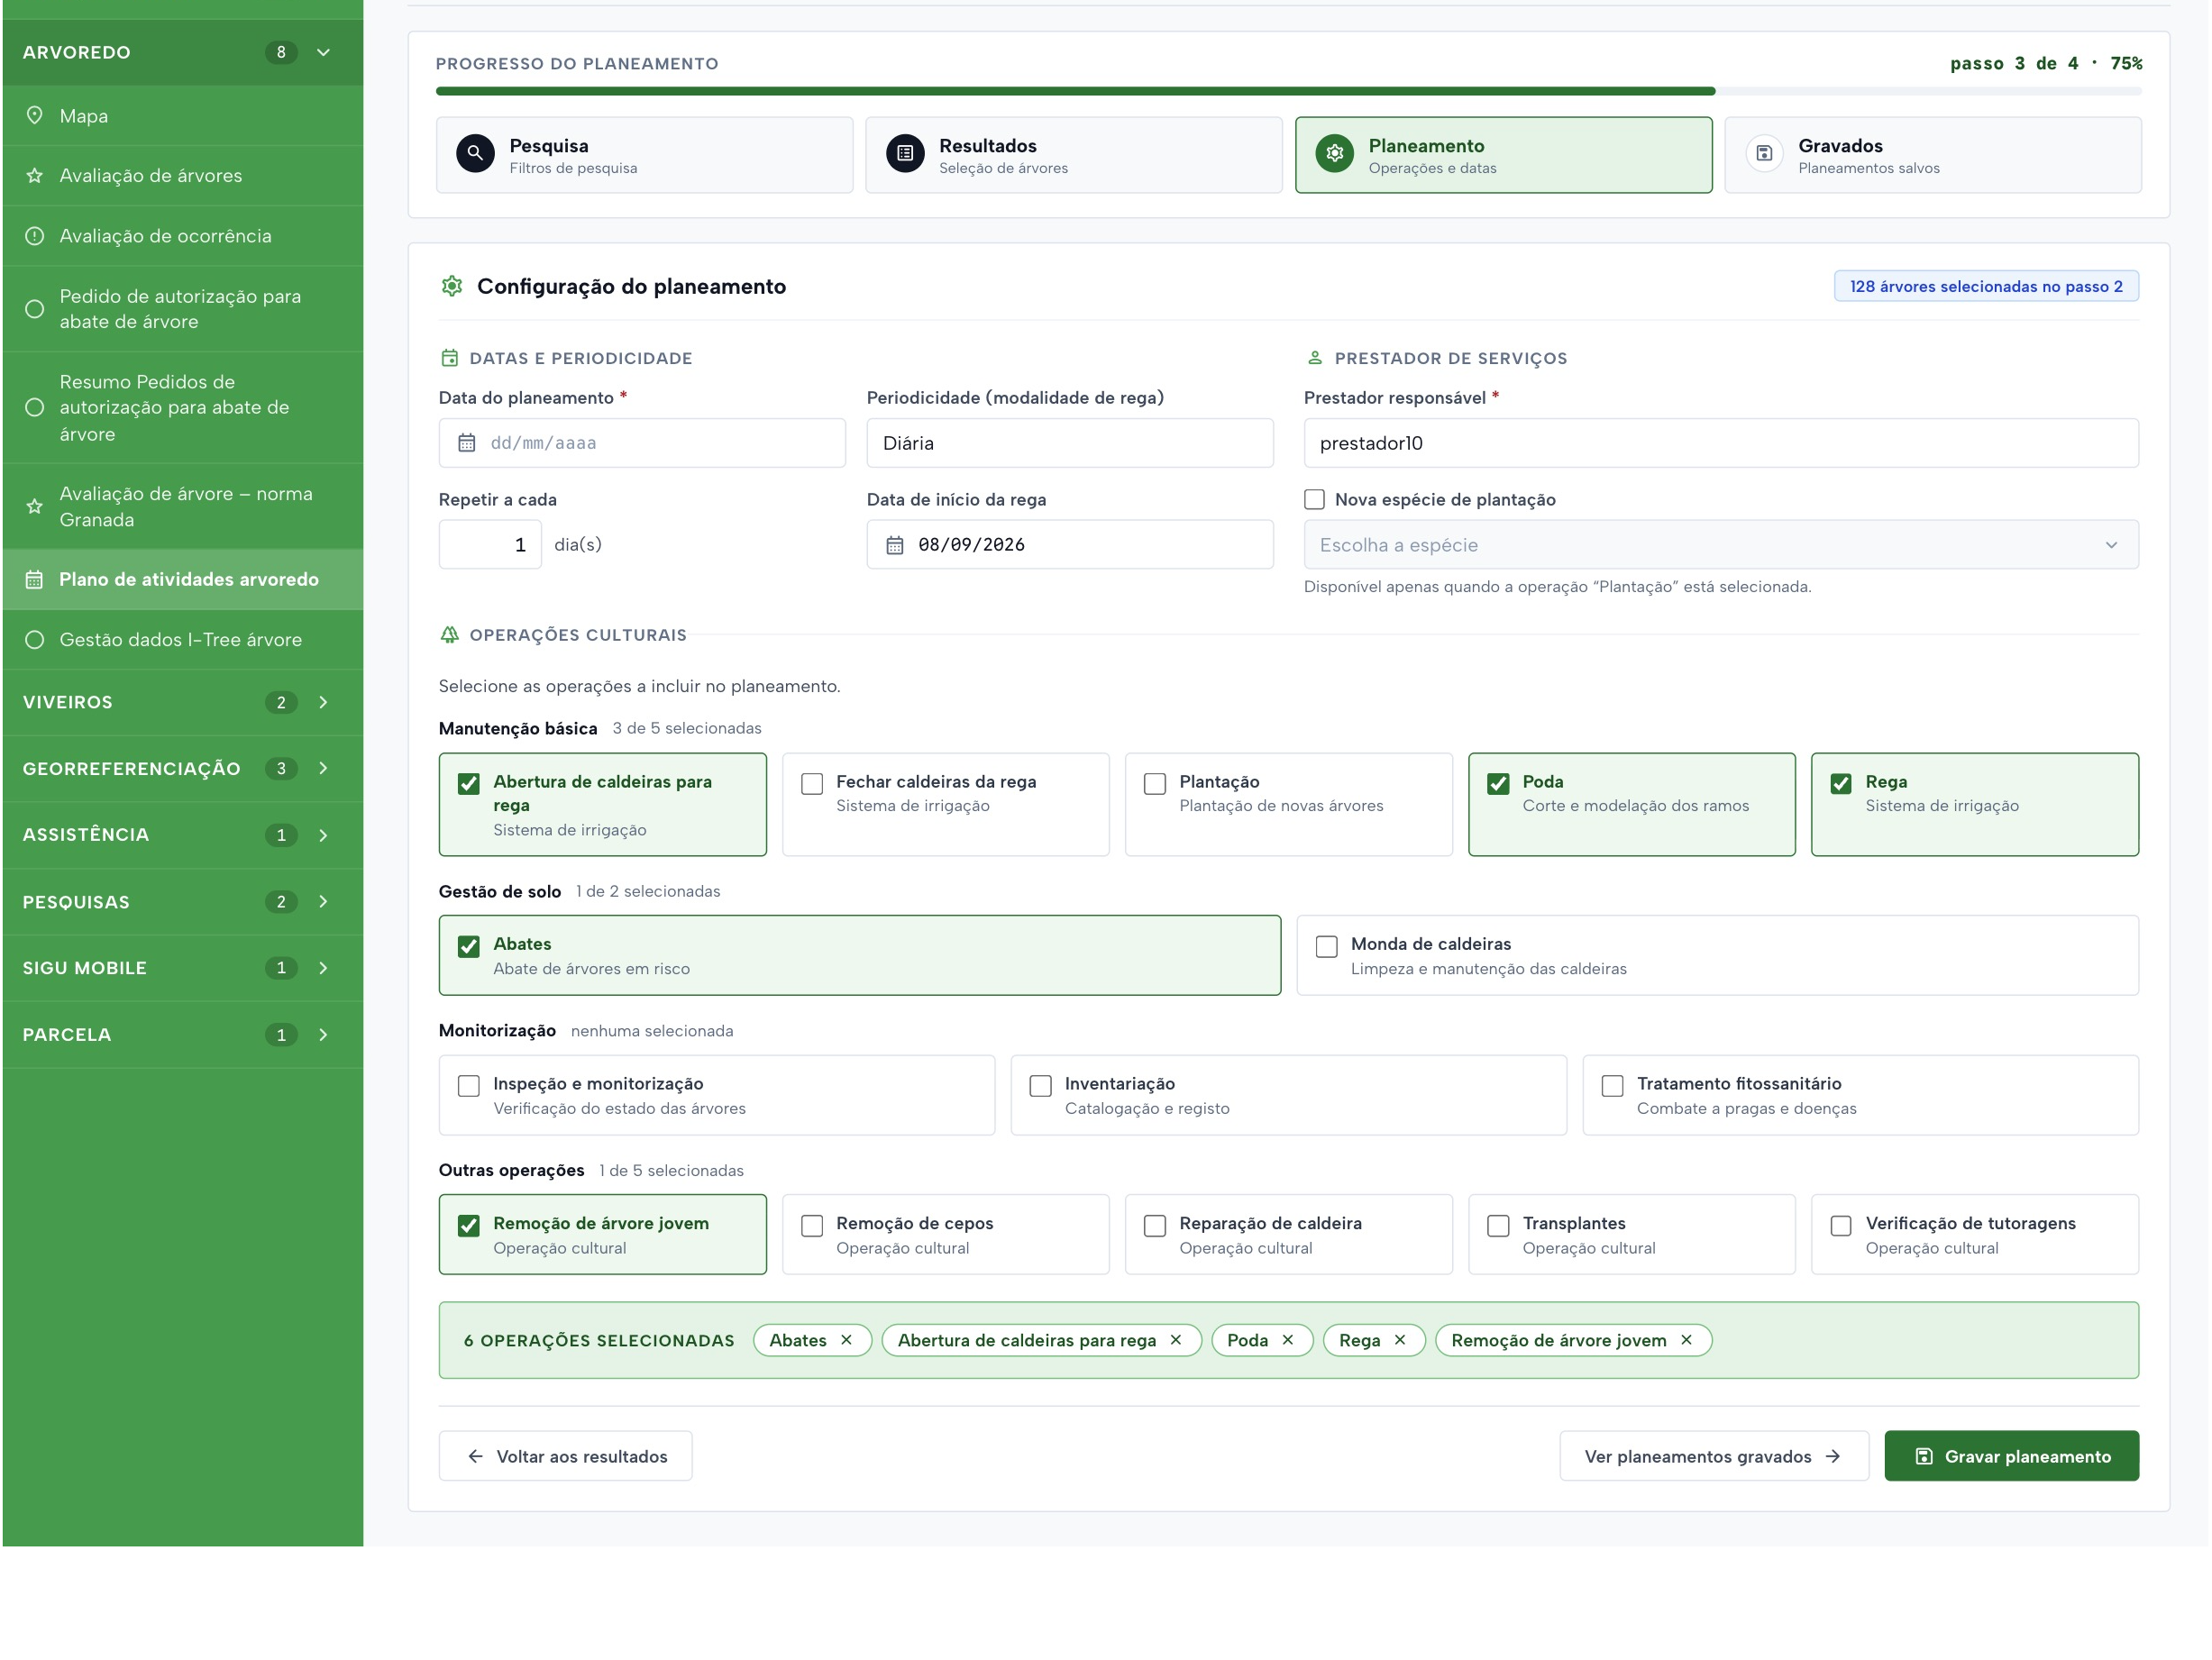Go to Pesquisa step tab
The height and width of the screenshot is (1660, 2212).
644,155
